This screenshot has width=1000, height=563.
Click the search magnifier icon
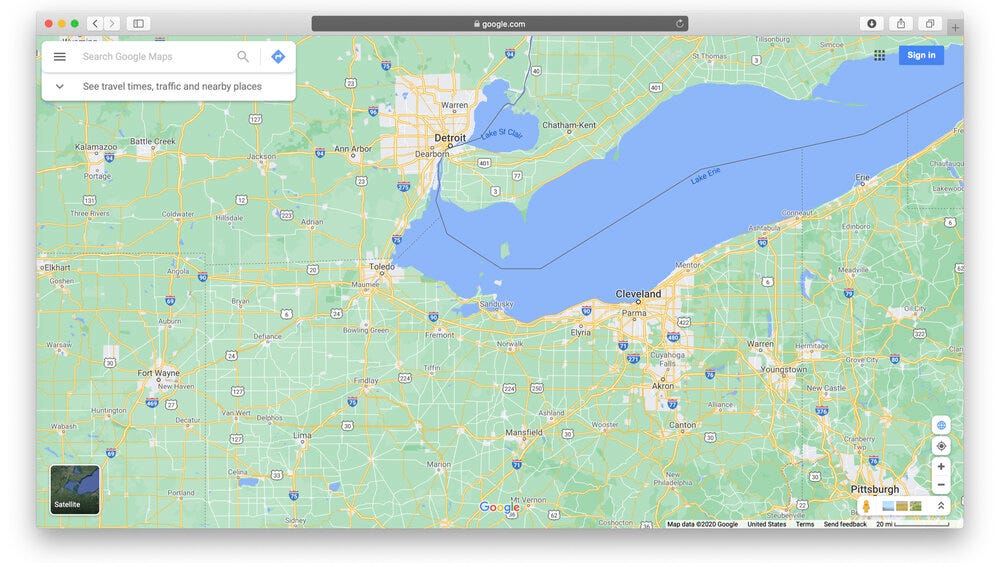(x=243, y=57)
